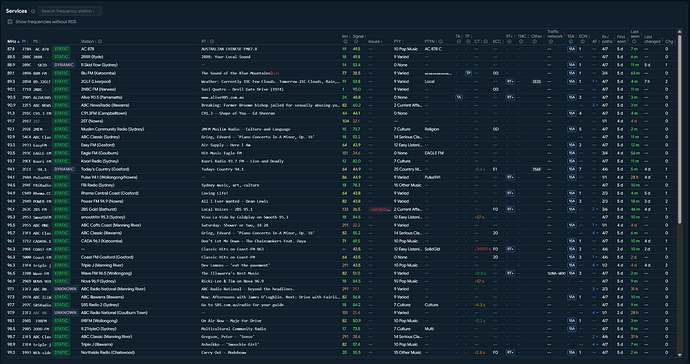The image size is (690, 364).
Task: Expand AF list in 2BS Gold Bathurst row
Action: 595,210
